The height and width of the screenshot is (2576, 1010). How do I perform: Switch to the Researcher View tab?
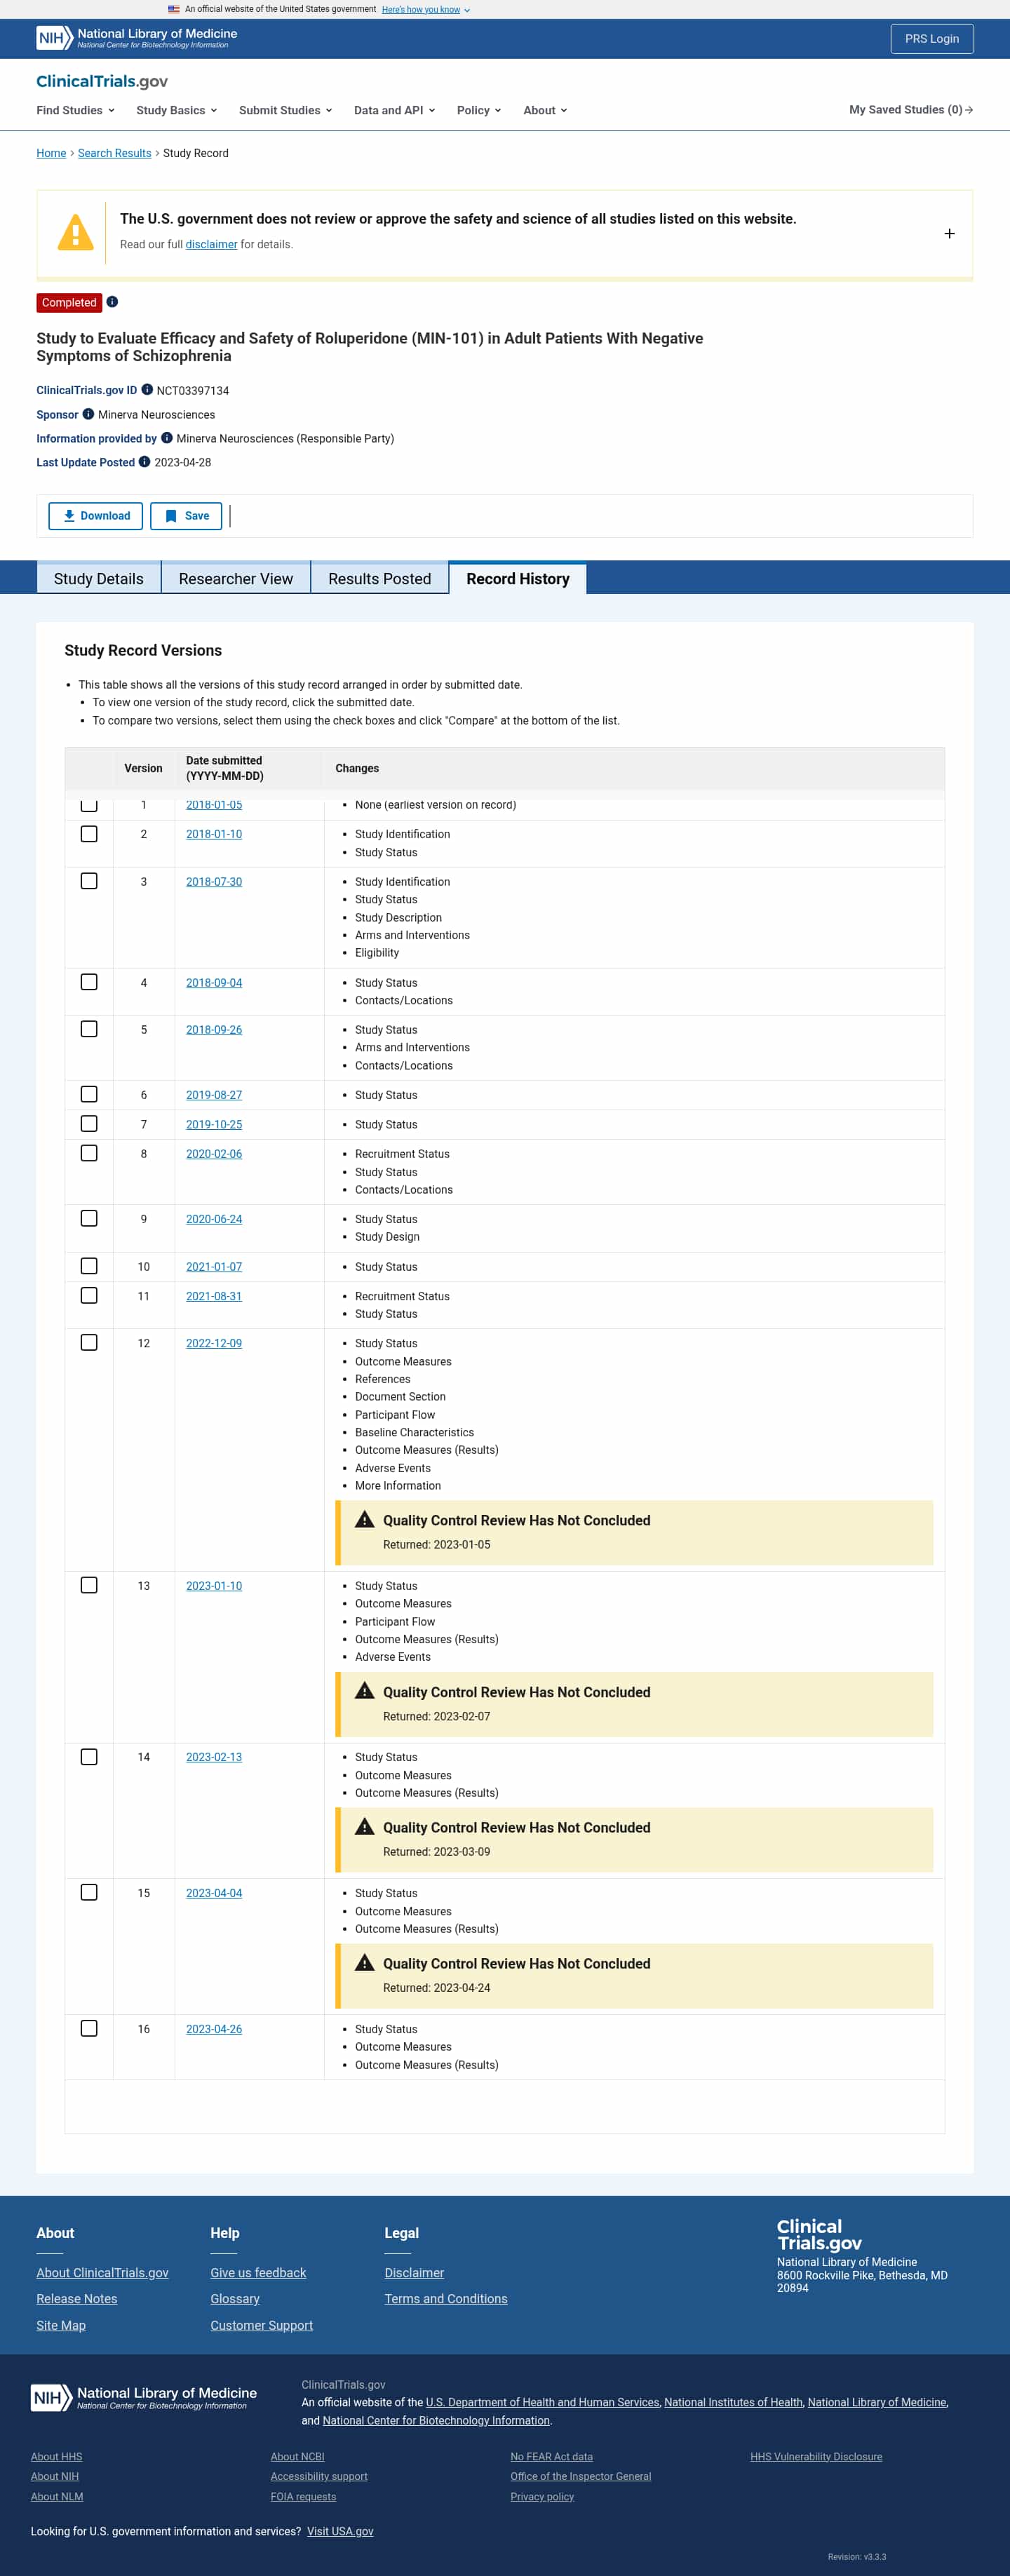(236, 578)
